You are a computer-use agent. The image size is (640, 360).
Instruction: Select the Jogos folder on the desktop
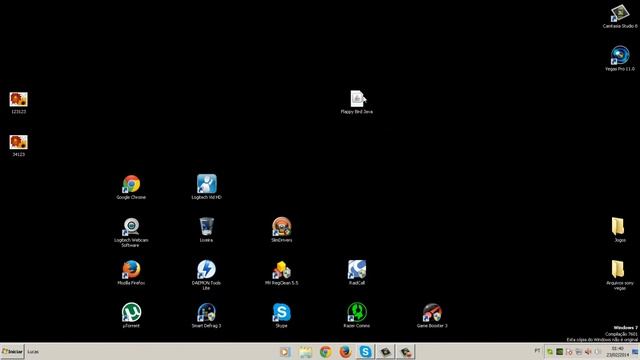tap(619, 230)
